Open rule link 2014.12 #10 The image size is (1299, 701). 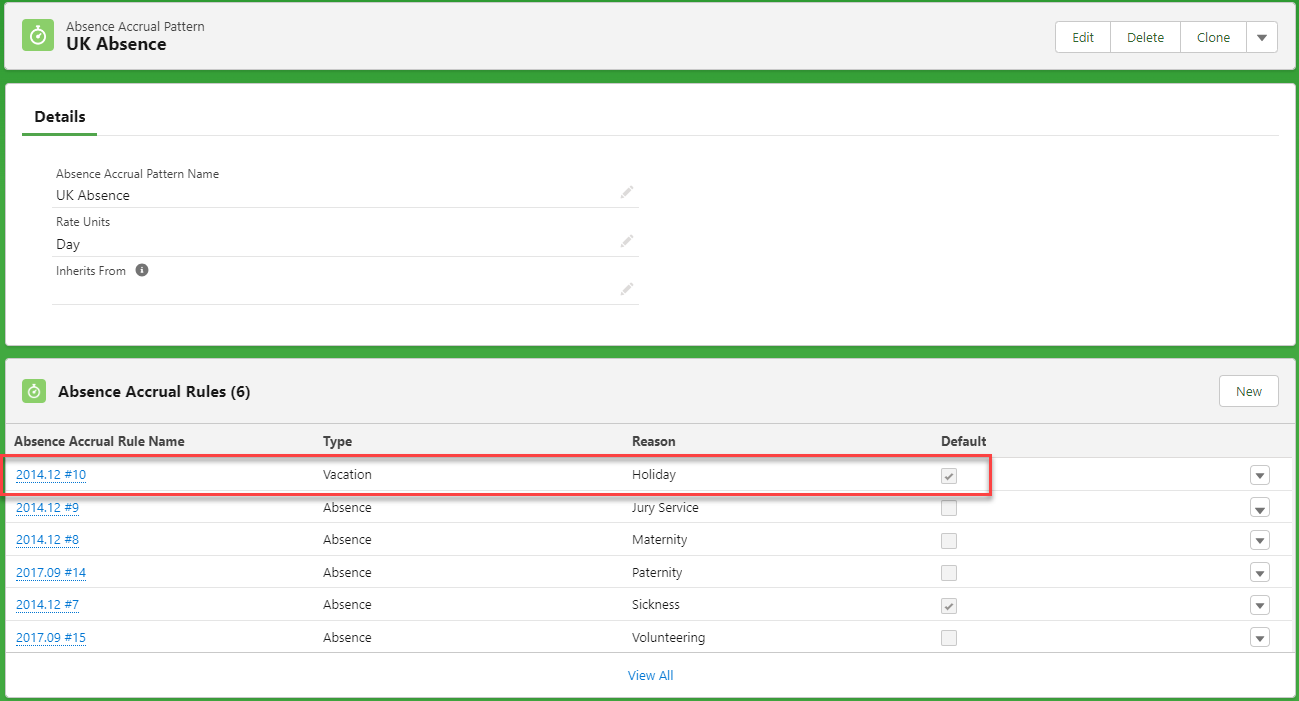pos(51,475)
